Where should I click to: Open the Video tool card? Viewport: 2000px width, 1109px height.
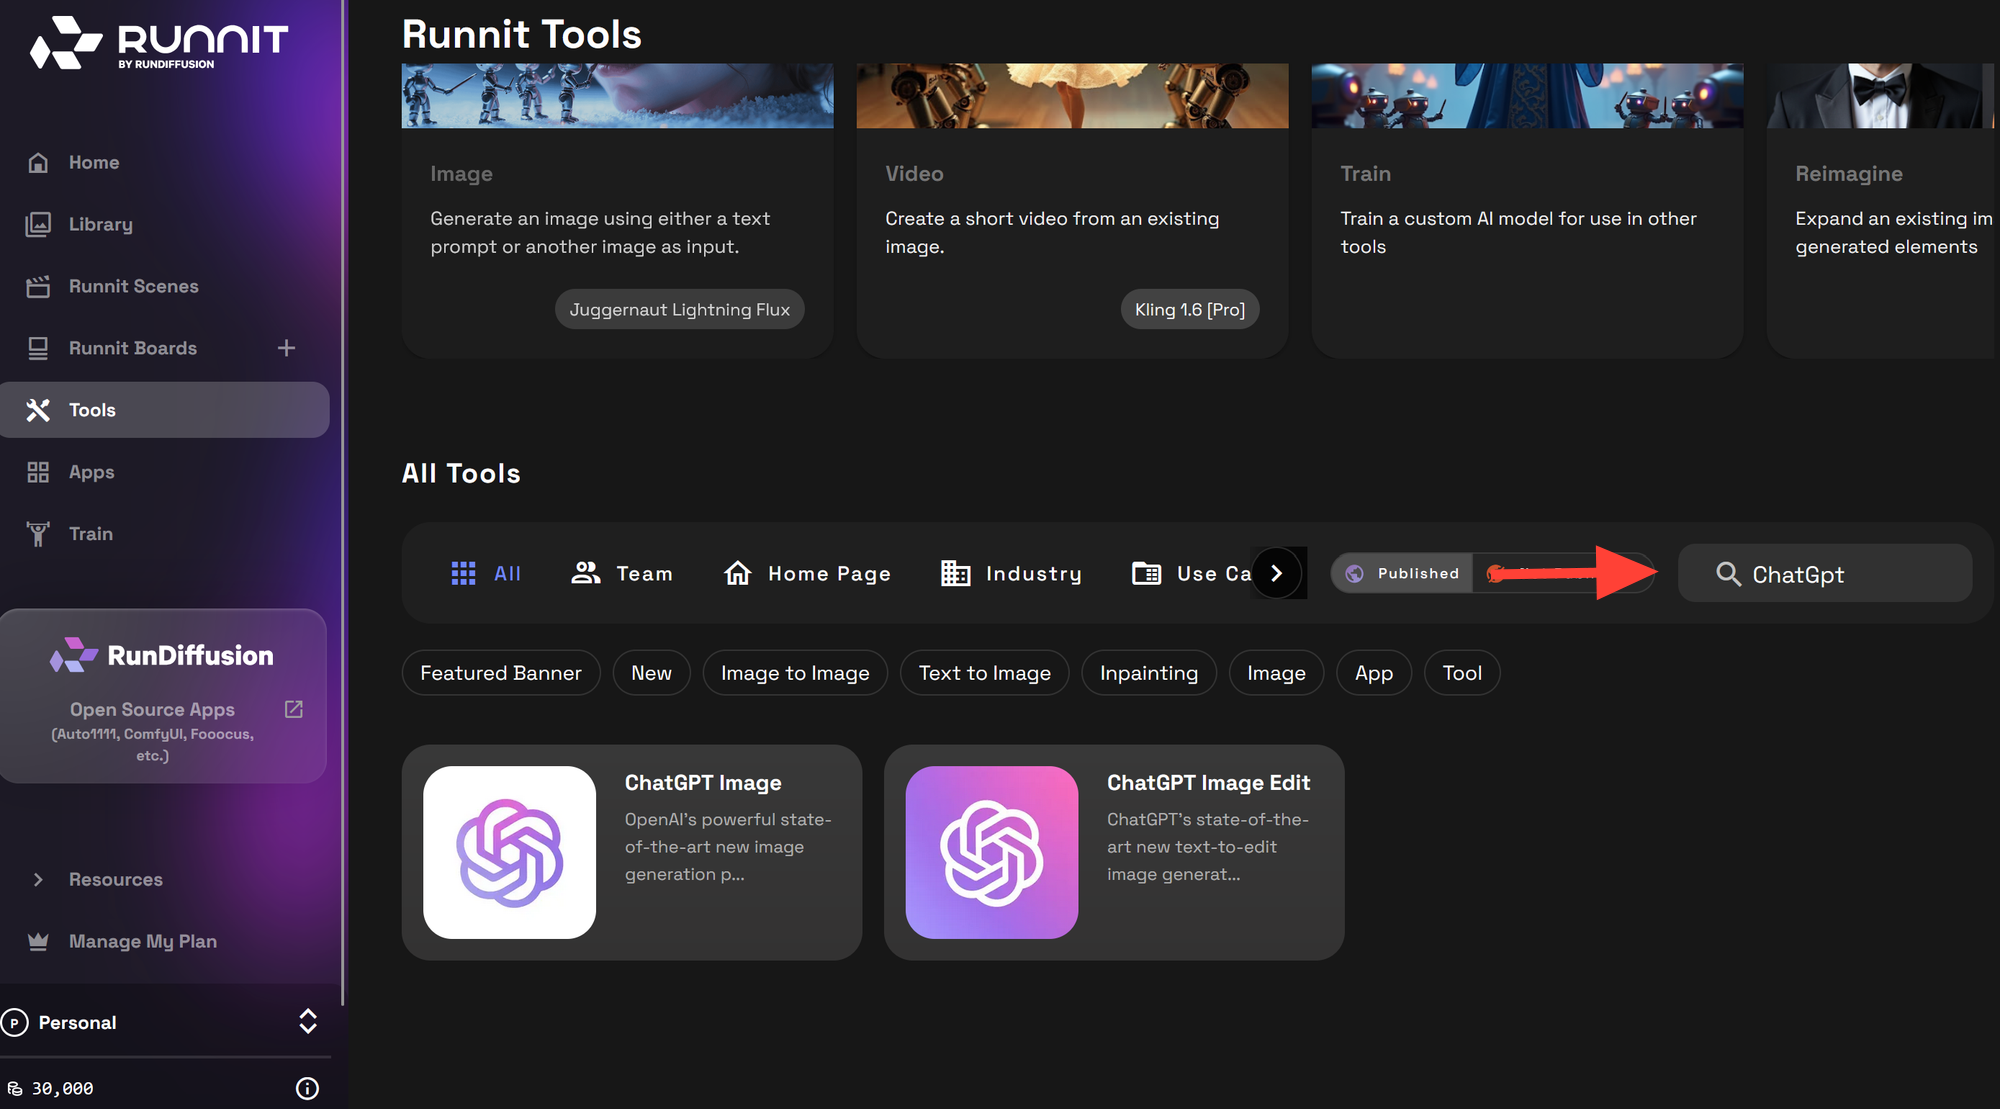coord(1072,210)
